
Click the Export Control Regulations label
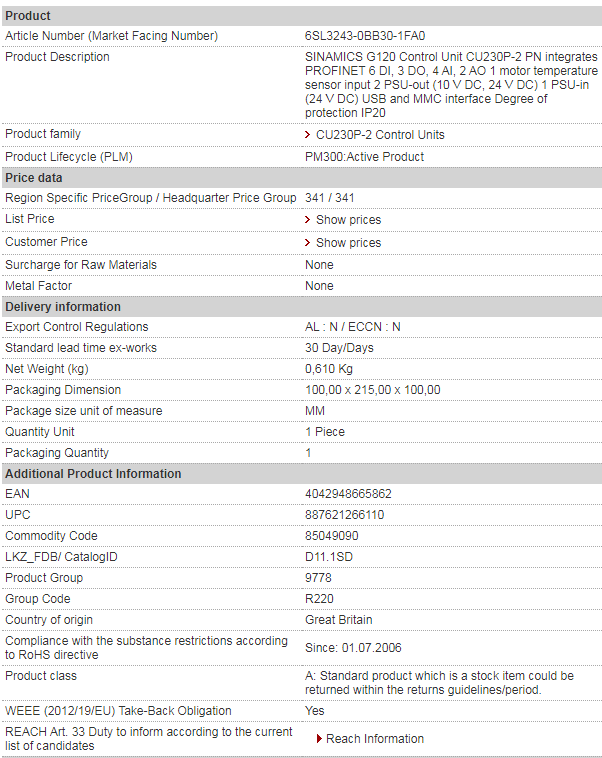point(76,327)
